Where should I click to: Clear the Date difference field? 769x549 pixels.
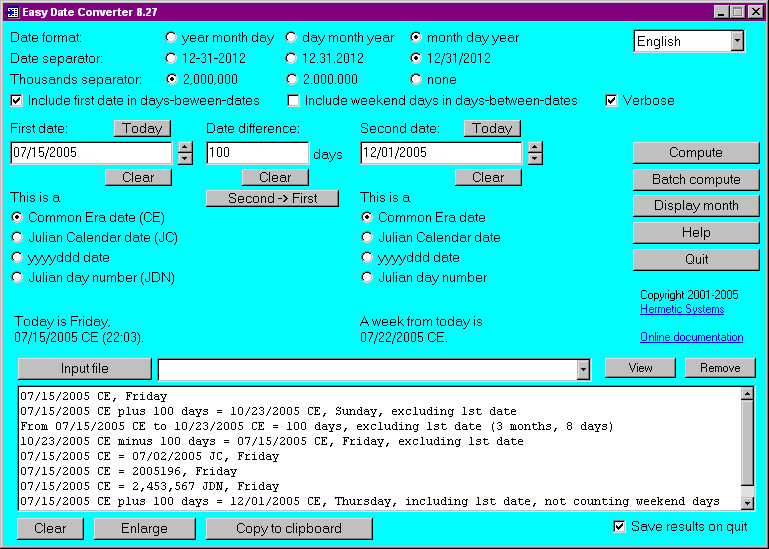(275, 177)
